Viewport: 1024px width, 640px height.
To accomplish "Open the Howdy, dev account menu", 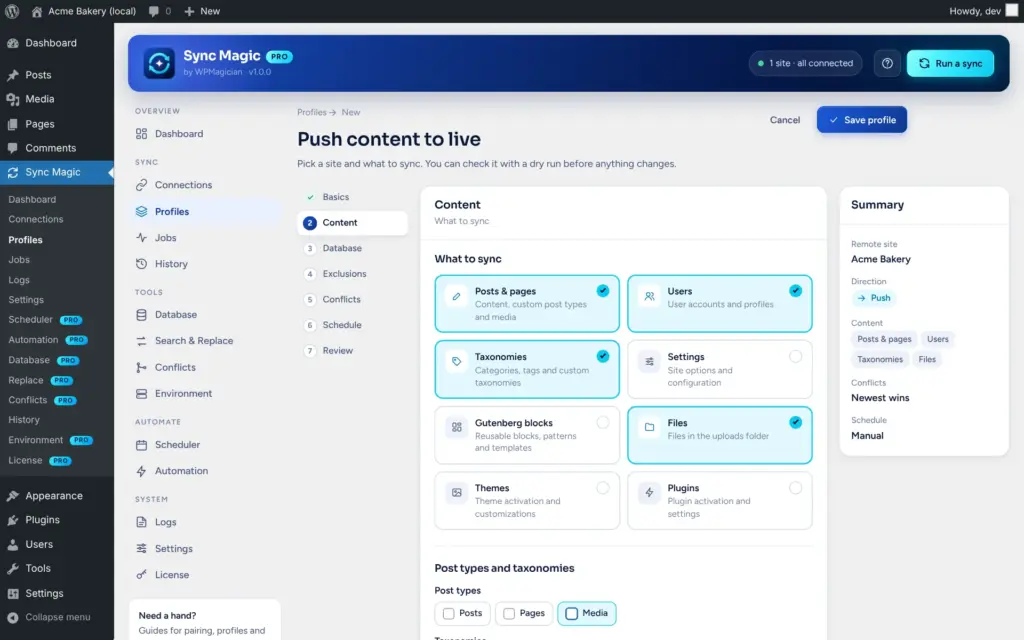I will [x=983, y=11].
